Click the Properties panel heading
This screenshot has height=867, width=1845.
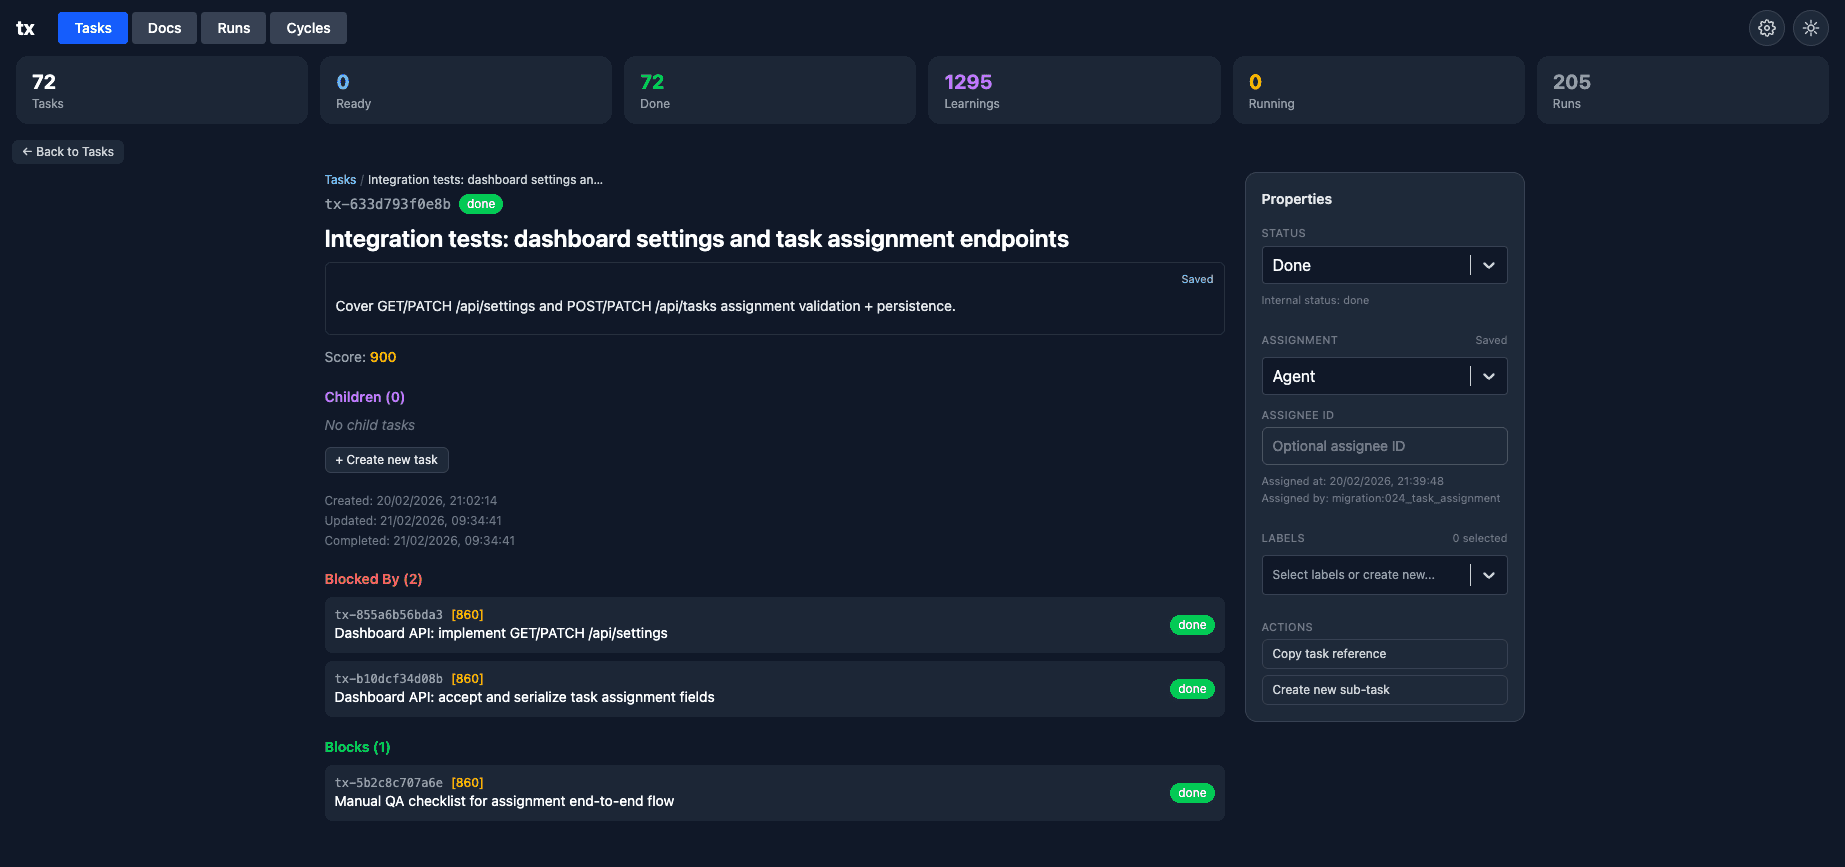pos(1296,199)
